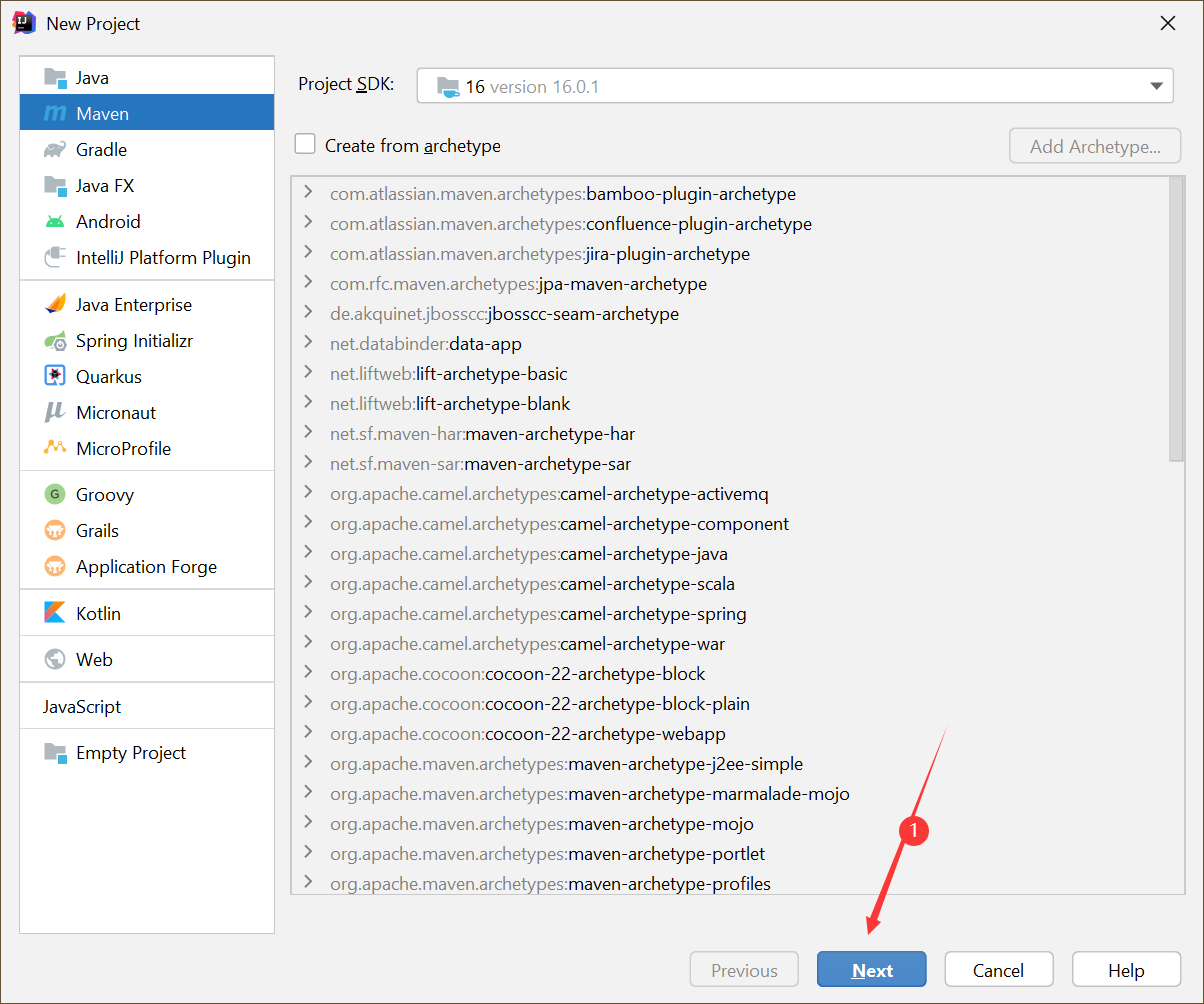The height and width of the screenshot is (1004, 1204).
Task: Close the New Project dialog
Action: tap(1167, 24)
